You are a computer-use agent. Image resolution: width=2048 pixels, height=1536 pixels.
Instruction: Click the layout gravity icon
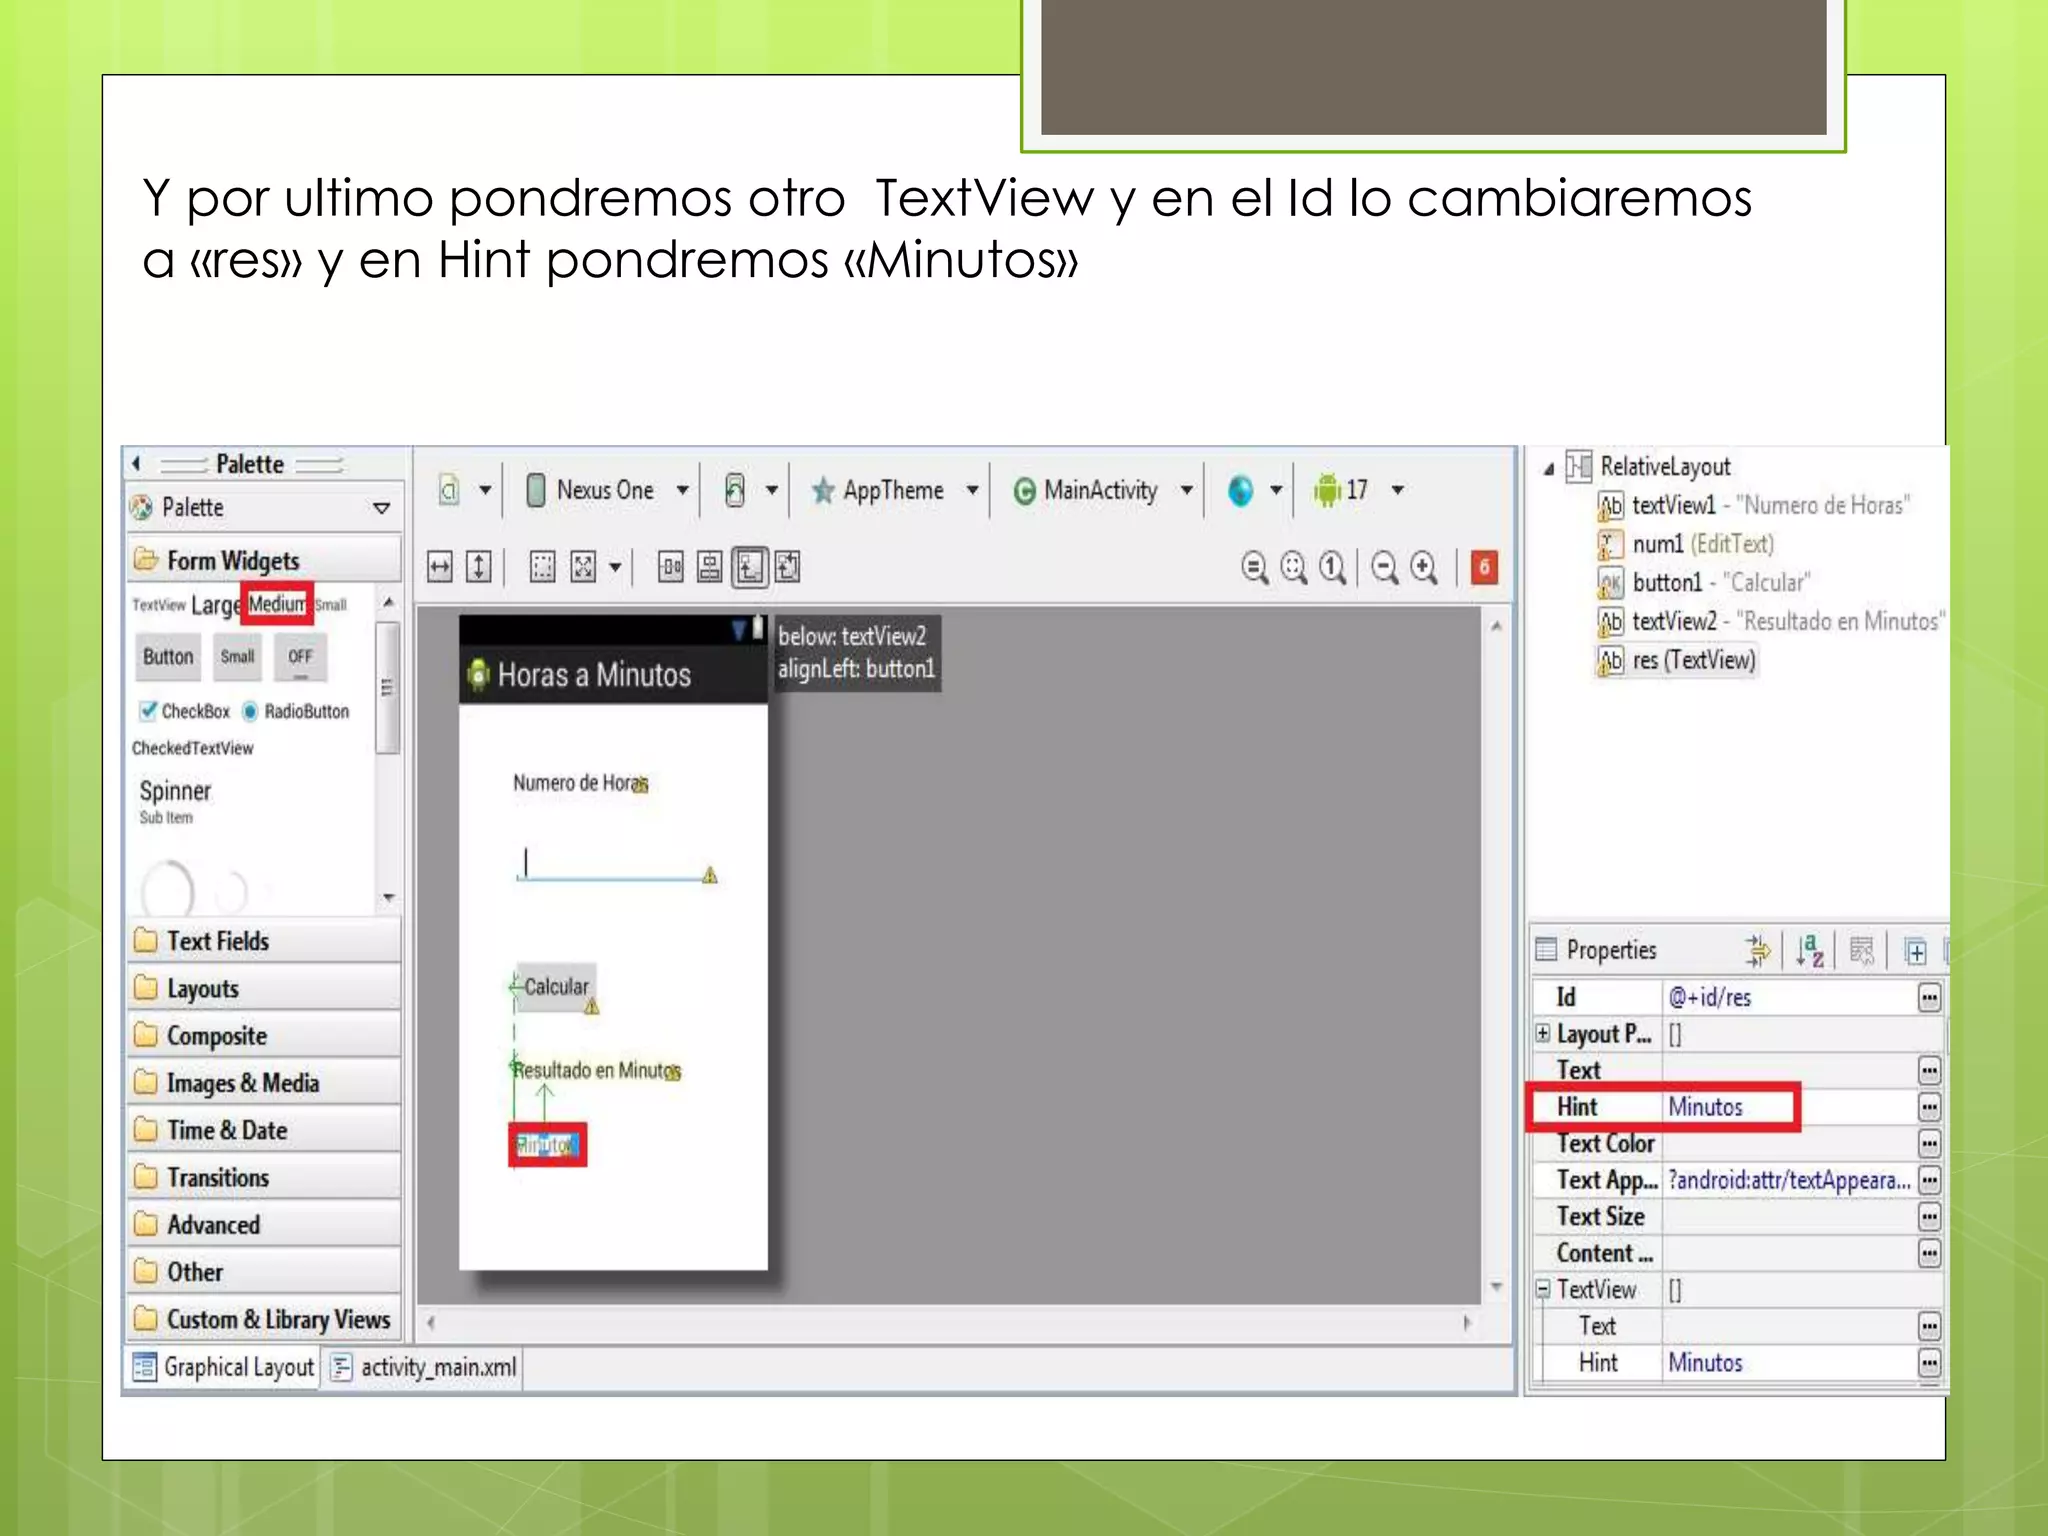tap(583, 568)
